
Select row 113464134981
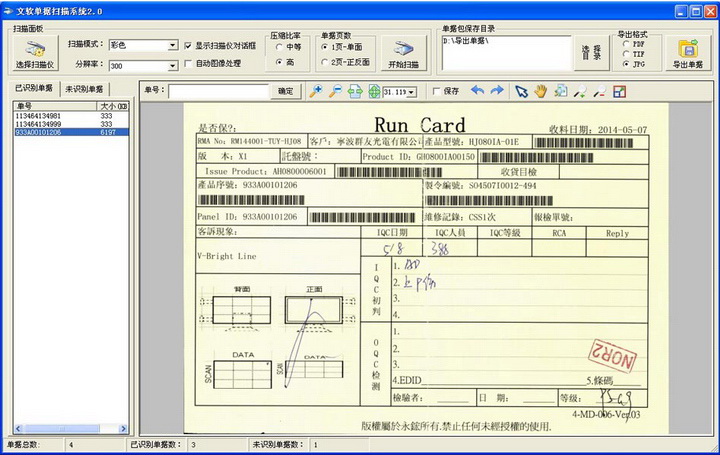tap(71, 116)
